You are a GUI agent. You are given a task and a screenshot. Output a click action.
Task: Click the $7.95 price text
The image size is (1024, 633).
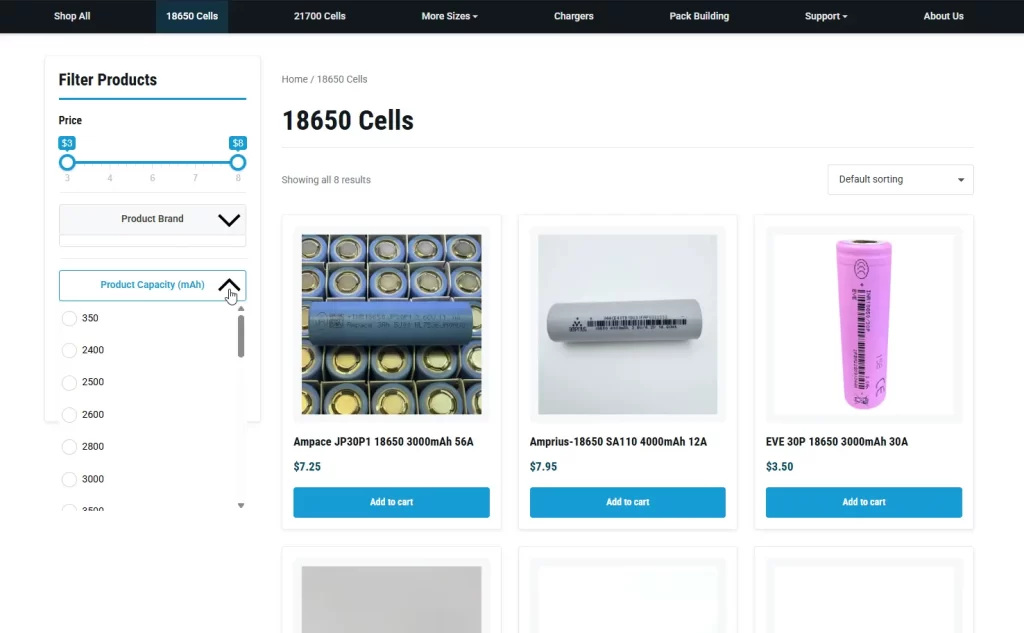click(x=543, y=466)
